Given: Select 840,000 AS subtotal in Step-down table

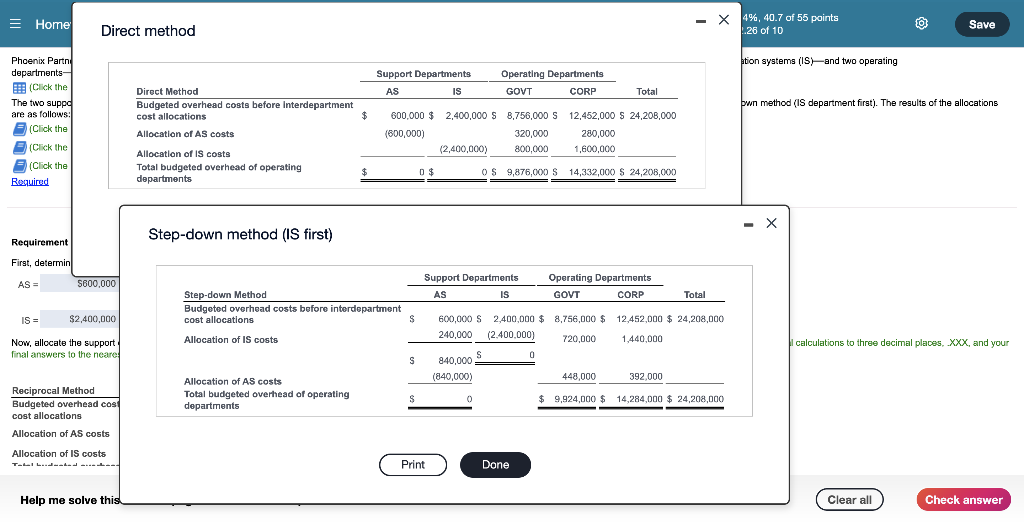Looking at the screenshot, I should point(455,361).
